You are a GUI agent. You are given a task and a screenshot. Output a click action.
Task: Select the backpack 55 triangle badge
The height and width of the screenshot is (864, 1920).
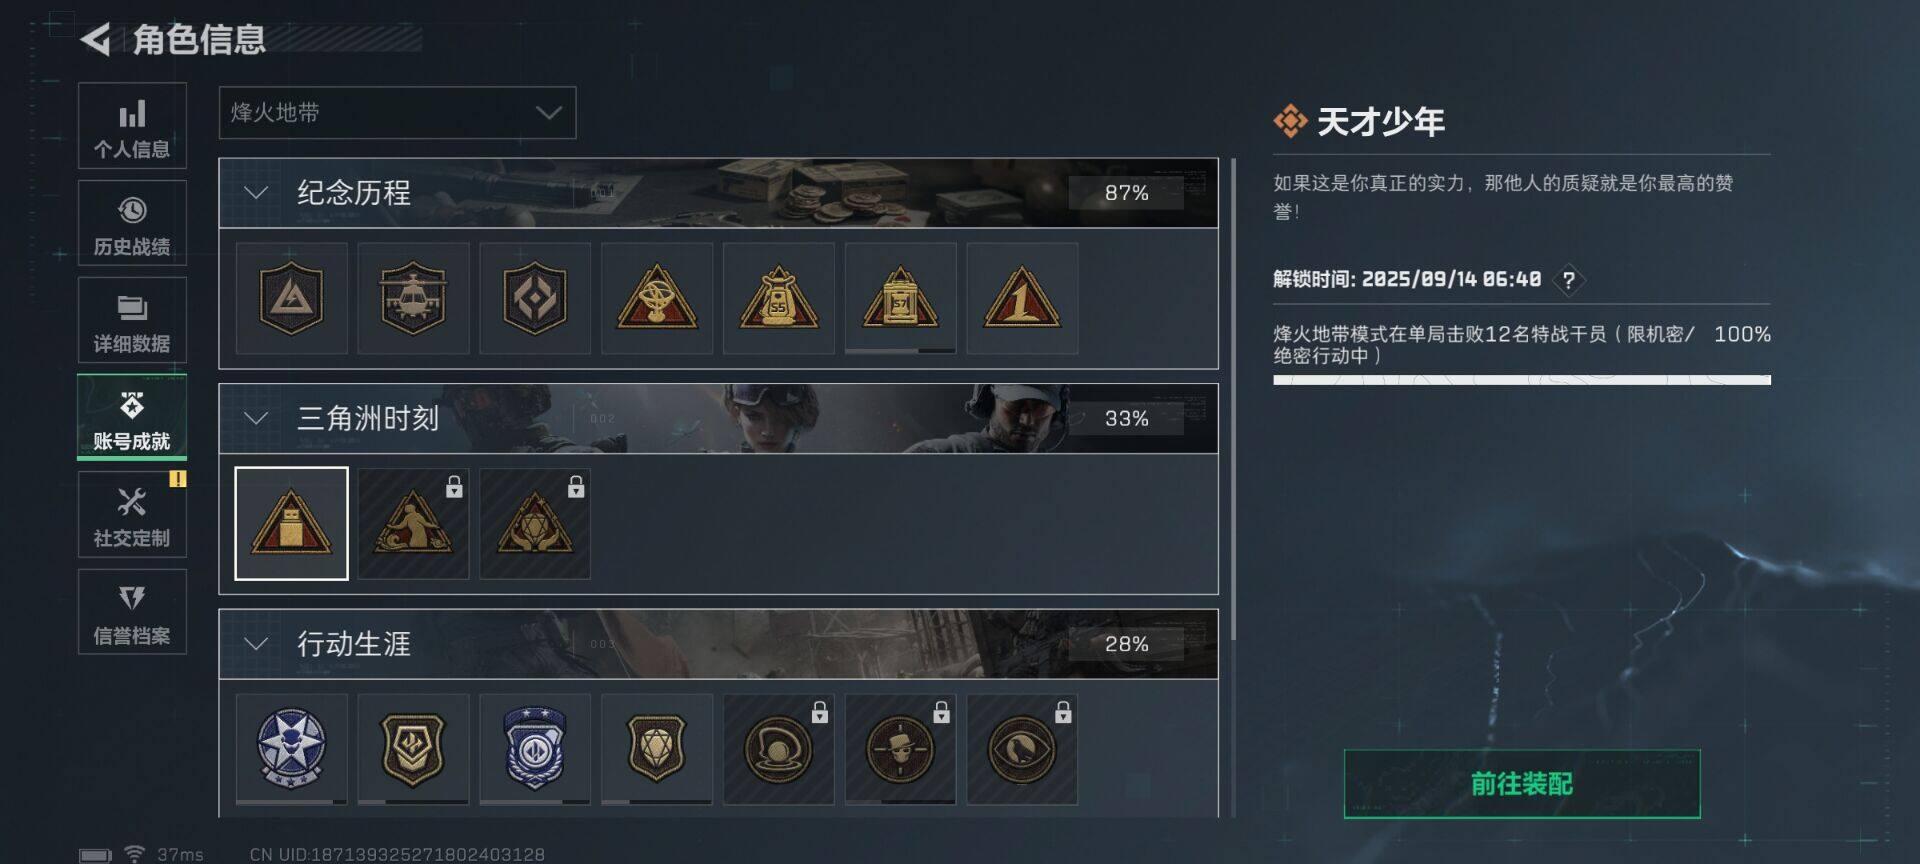[x=778, y=298]
